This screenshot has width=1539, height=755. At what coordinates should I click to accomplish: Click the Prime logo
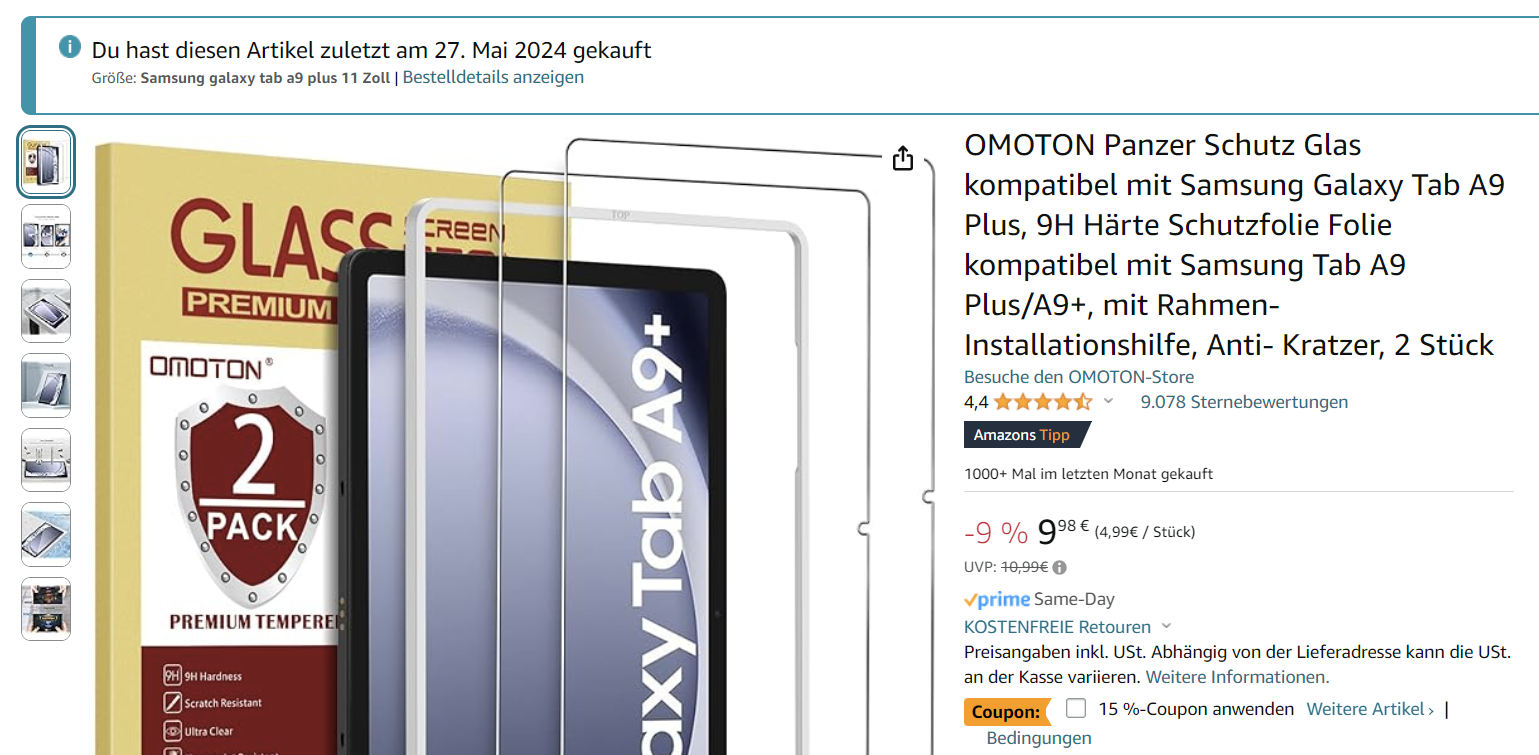[x=997, y=599]
